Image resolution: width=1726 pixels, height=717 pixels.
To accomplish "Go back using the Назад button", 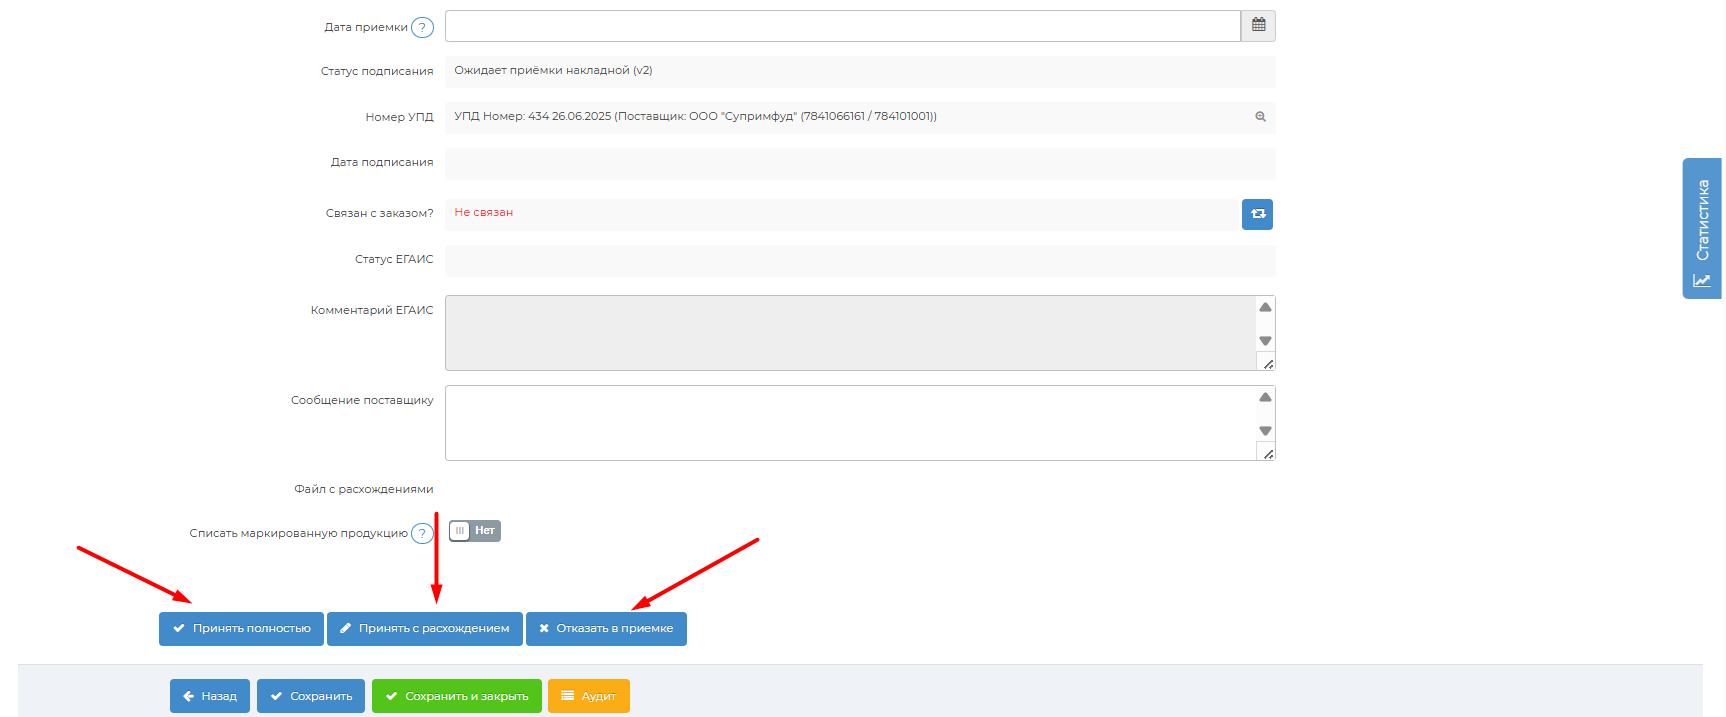I will [x=210, y=696].
